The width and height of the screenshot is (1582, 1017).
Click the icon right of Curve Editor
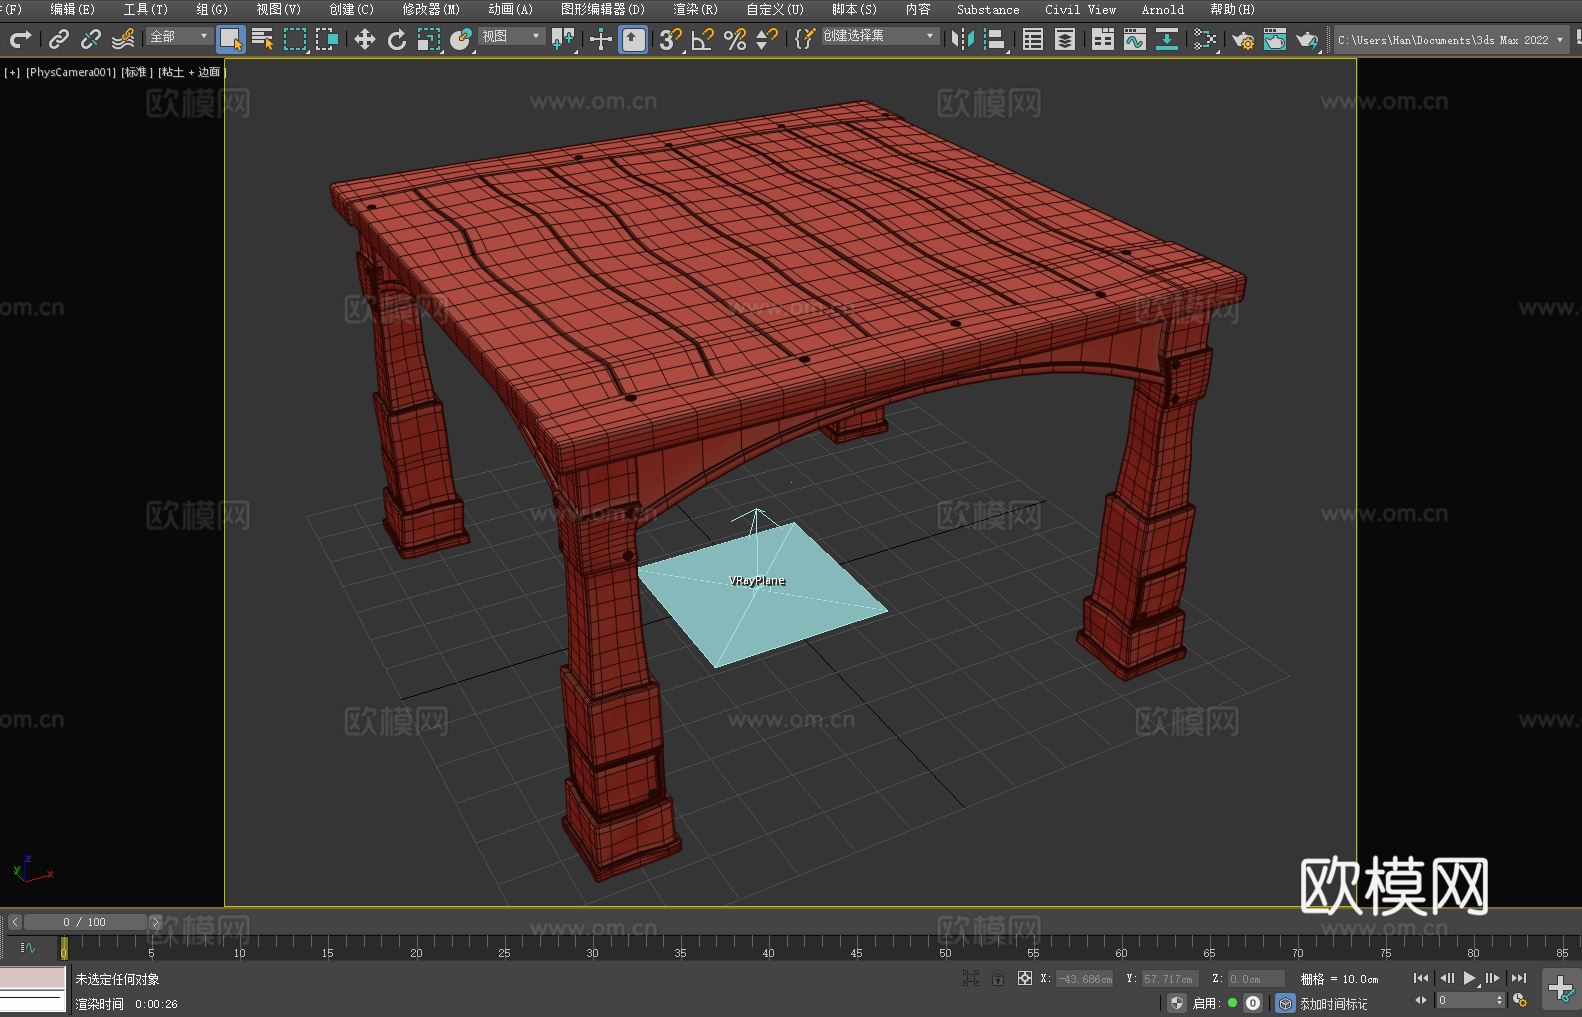tap(1167, 39)
